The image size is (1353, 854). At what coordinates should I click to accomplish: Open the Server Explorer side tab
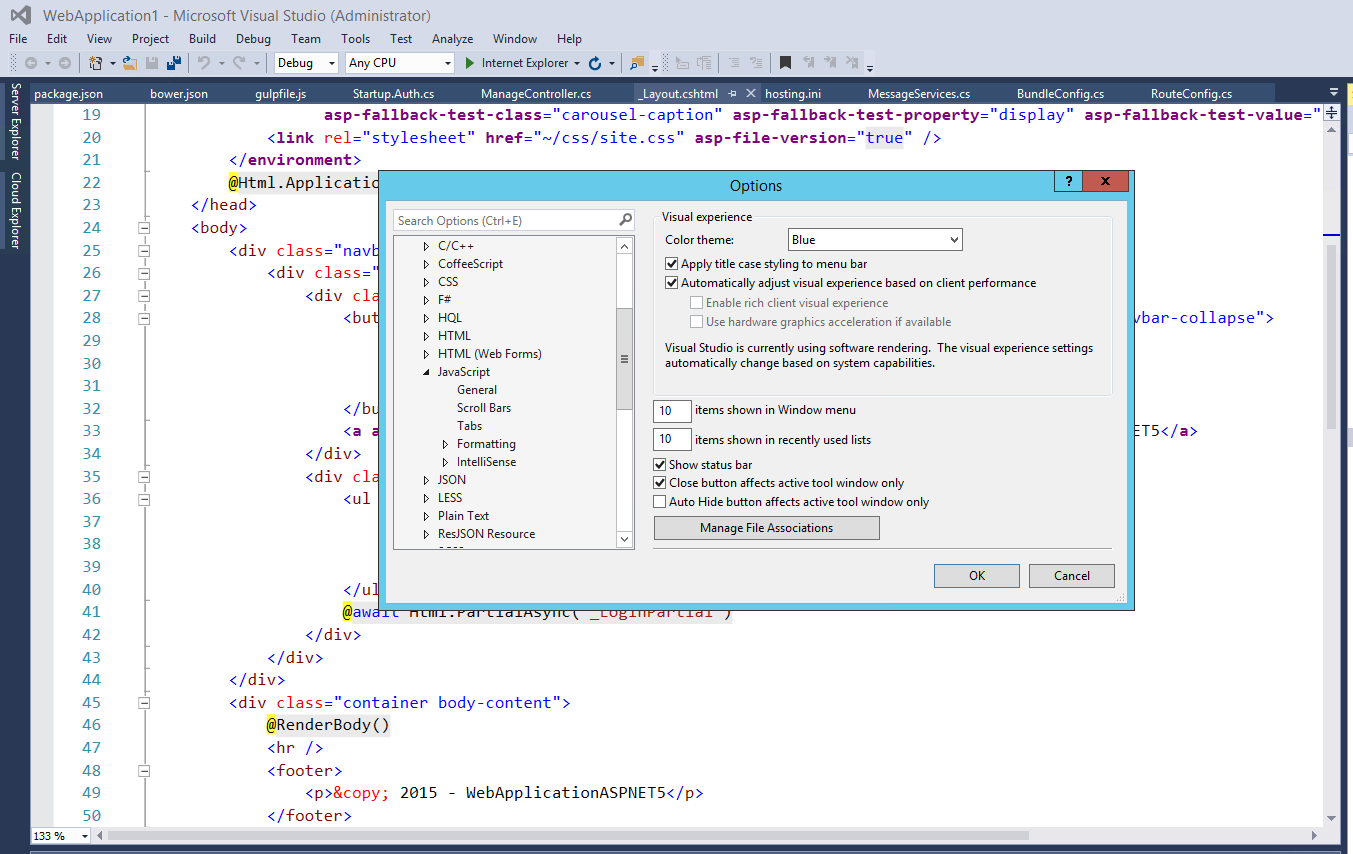click(15, 122)
